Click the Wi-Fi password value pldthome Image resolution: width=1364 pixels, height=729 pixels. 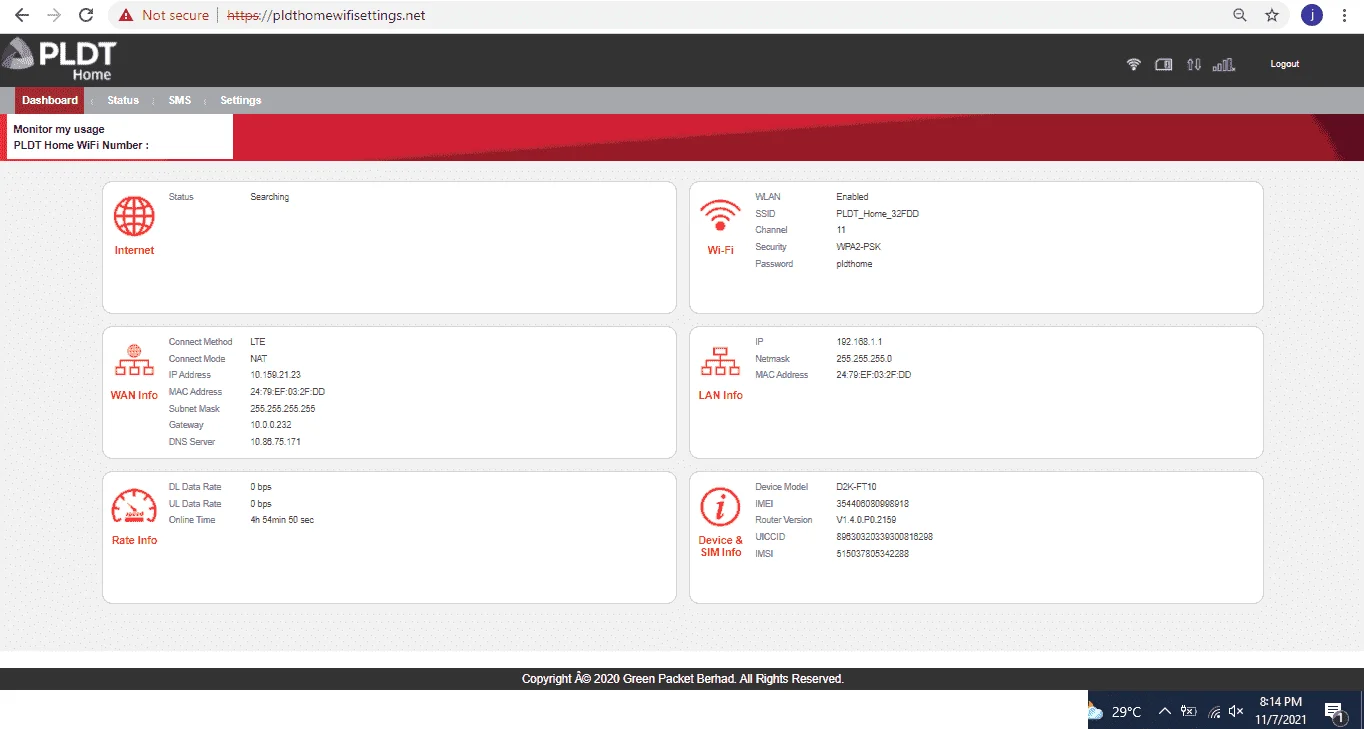(854, 264)
